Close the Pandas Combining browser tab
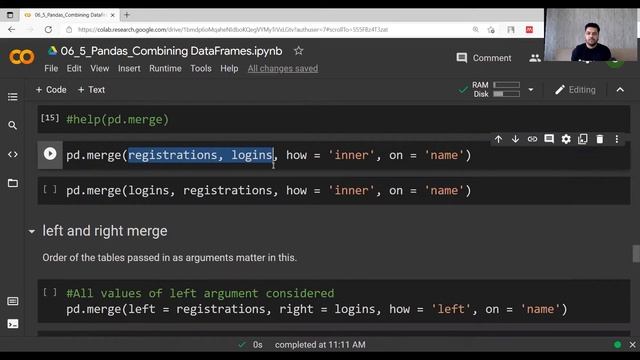This screenshot has height=360, width=640. [113, 15]
